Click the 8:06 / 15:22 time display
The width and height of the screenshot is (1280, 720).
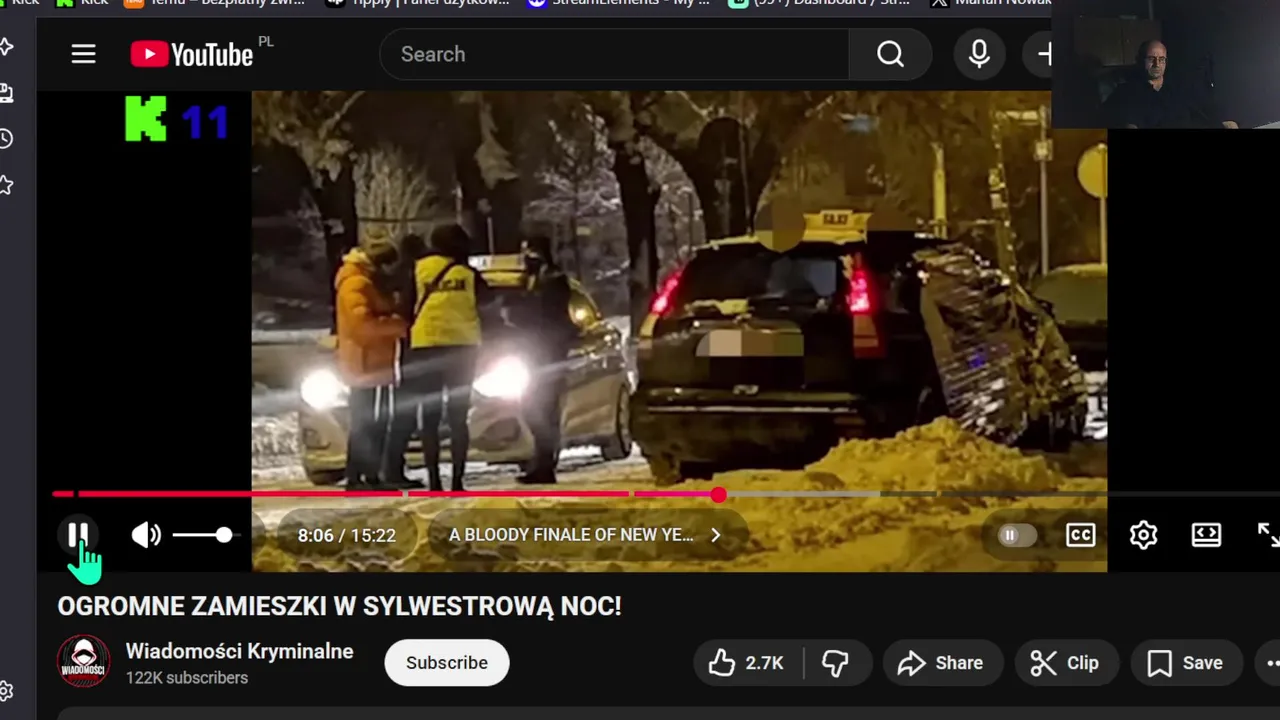tap(347, 535)
